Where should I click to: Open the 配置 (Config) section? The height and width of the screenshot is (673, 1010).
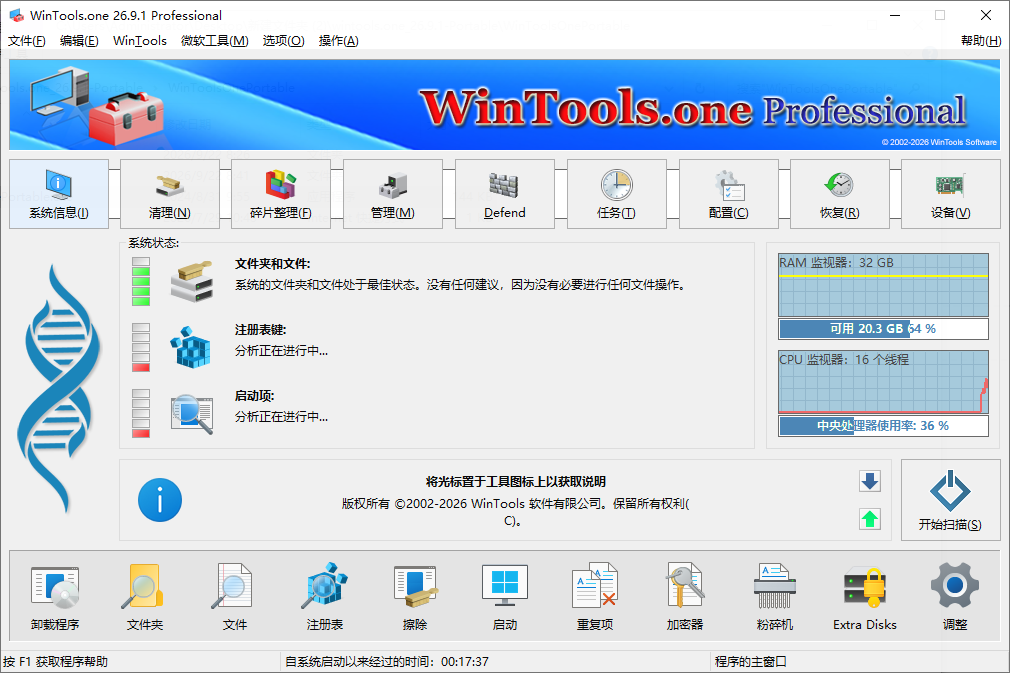729,194
